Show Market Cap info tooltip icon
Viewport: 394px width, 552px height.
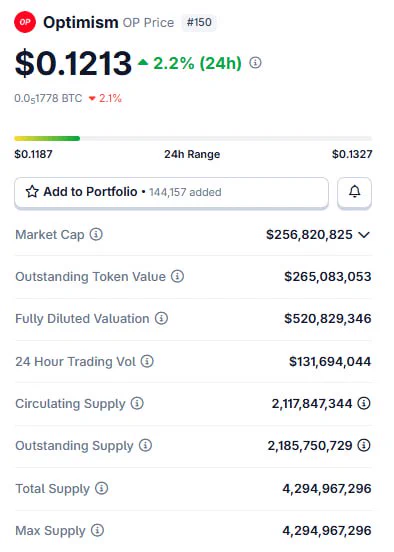[x=96, y=234]
